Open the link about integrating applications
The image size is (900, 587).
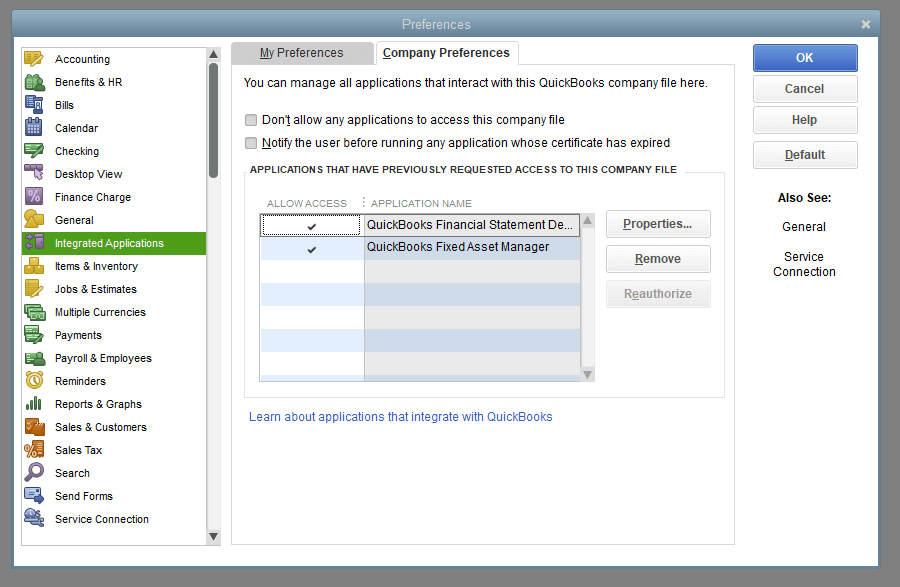400,417
